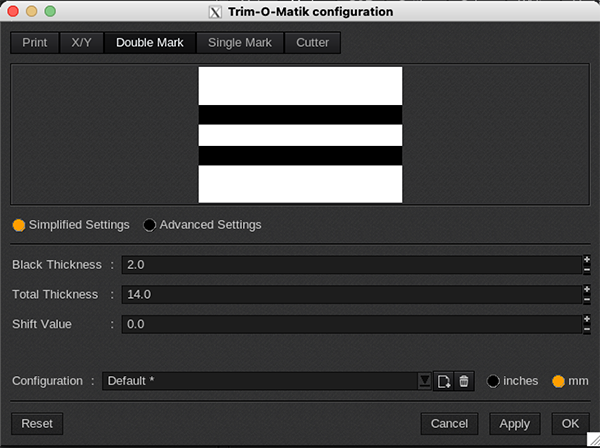Select the Simplified Settings radio button
This screenshot has height=448, width=600.
point(19,225)
